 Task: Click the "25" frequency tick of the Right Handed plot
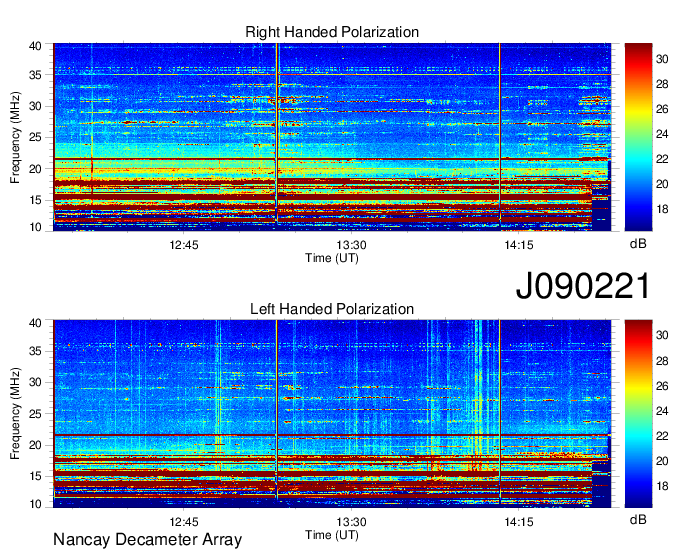[x=35, y=137]
